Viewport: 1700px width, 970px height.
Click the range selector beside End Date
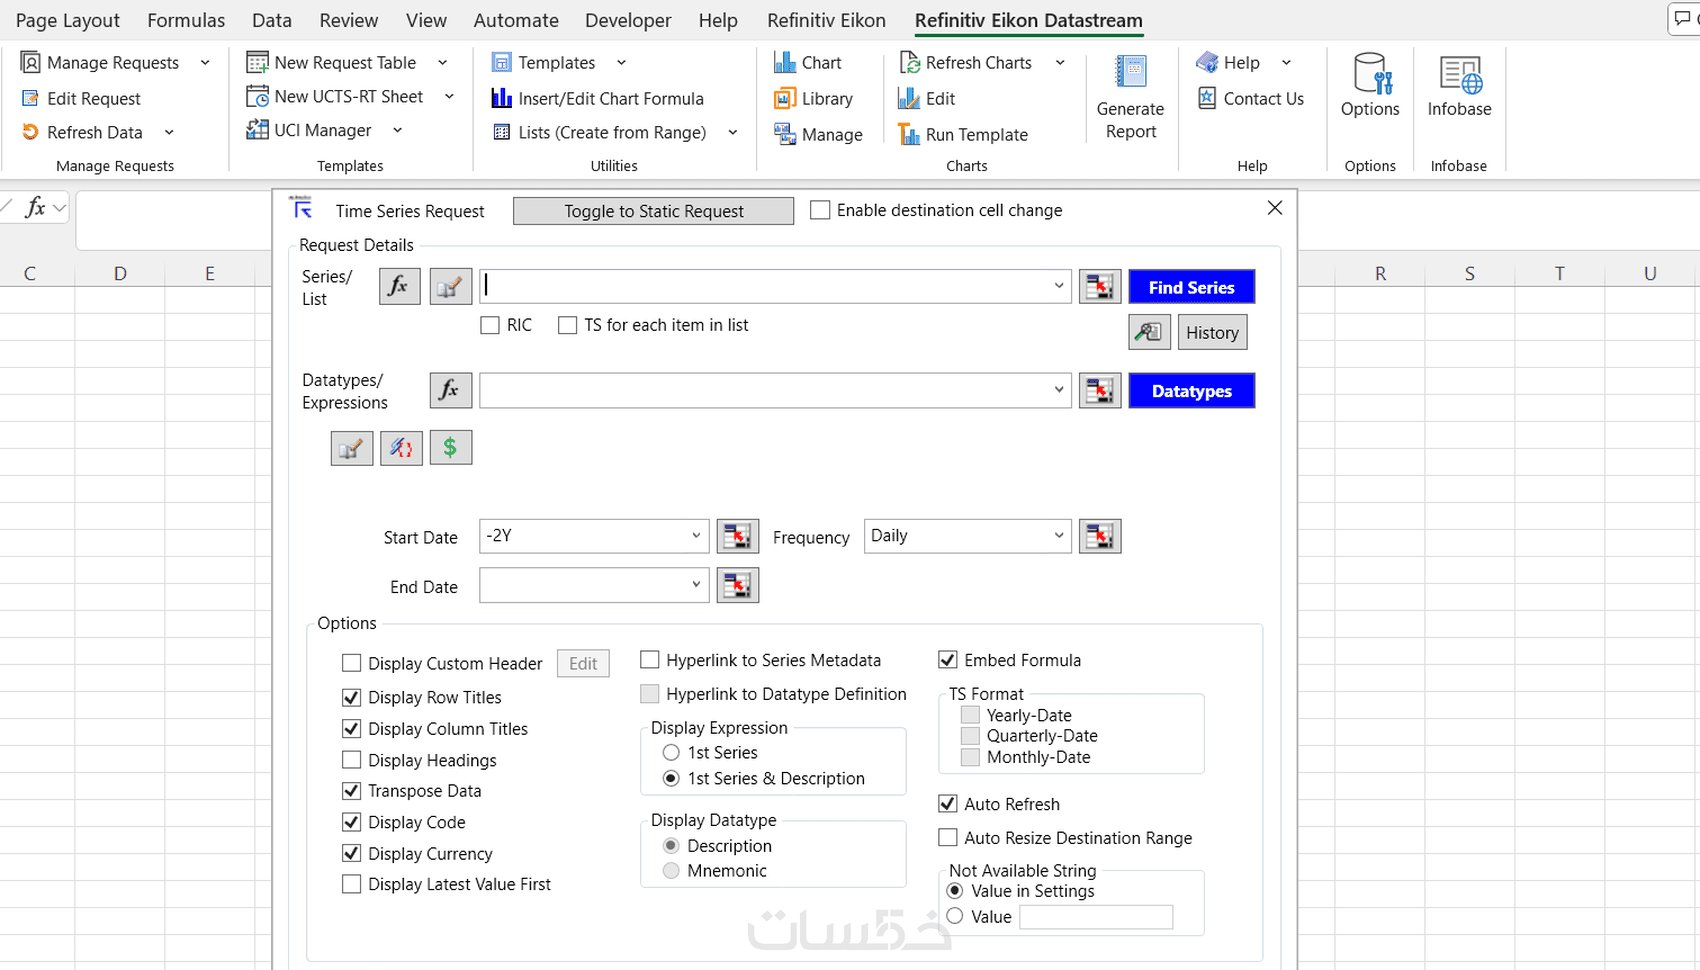click(x=738, y=586)
